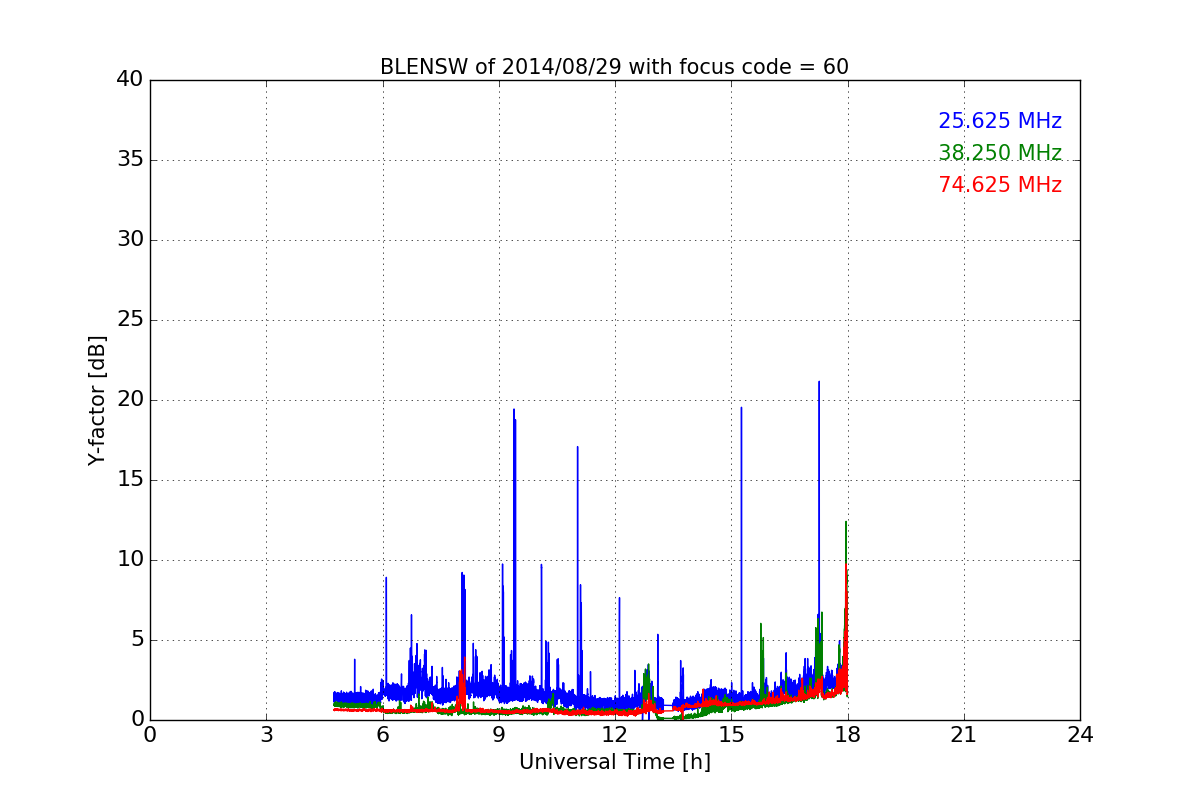Click the y-axis tick label 20
Screen dimensions: 1200x800
click(x=130, y=400)
